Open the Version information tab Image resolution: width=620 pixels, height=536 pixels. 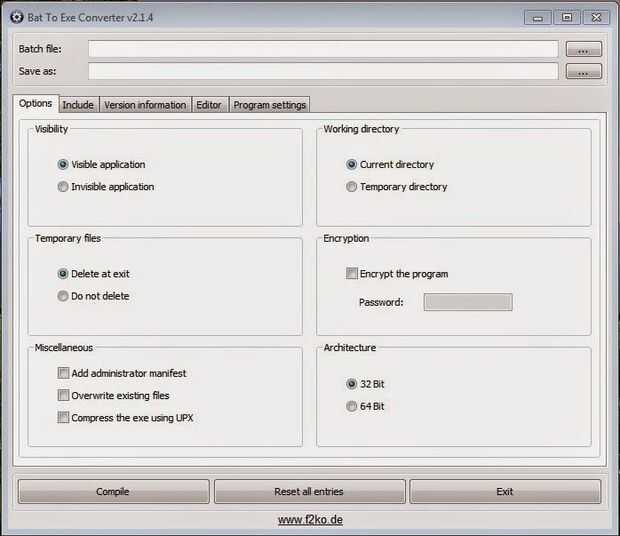click(x=145, y=105)
